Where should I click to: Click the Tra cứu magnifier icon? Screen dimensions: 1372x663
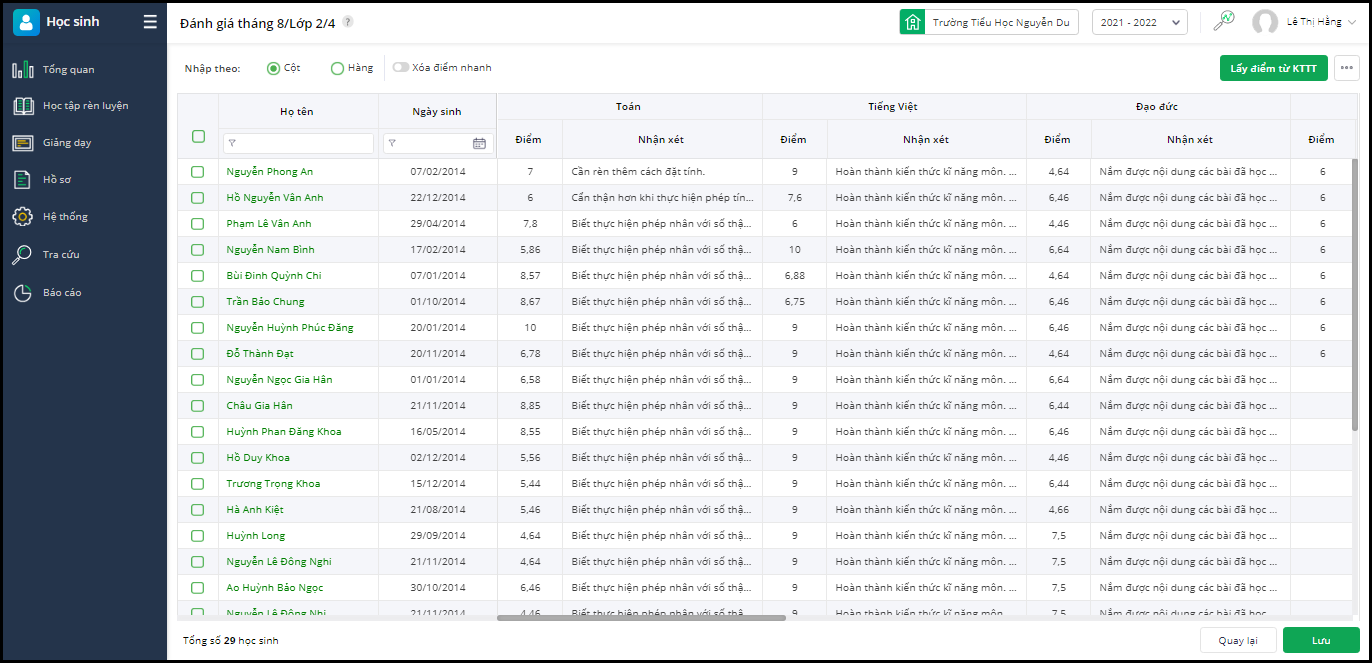tap(22, 255)
